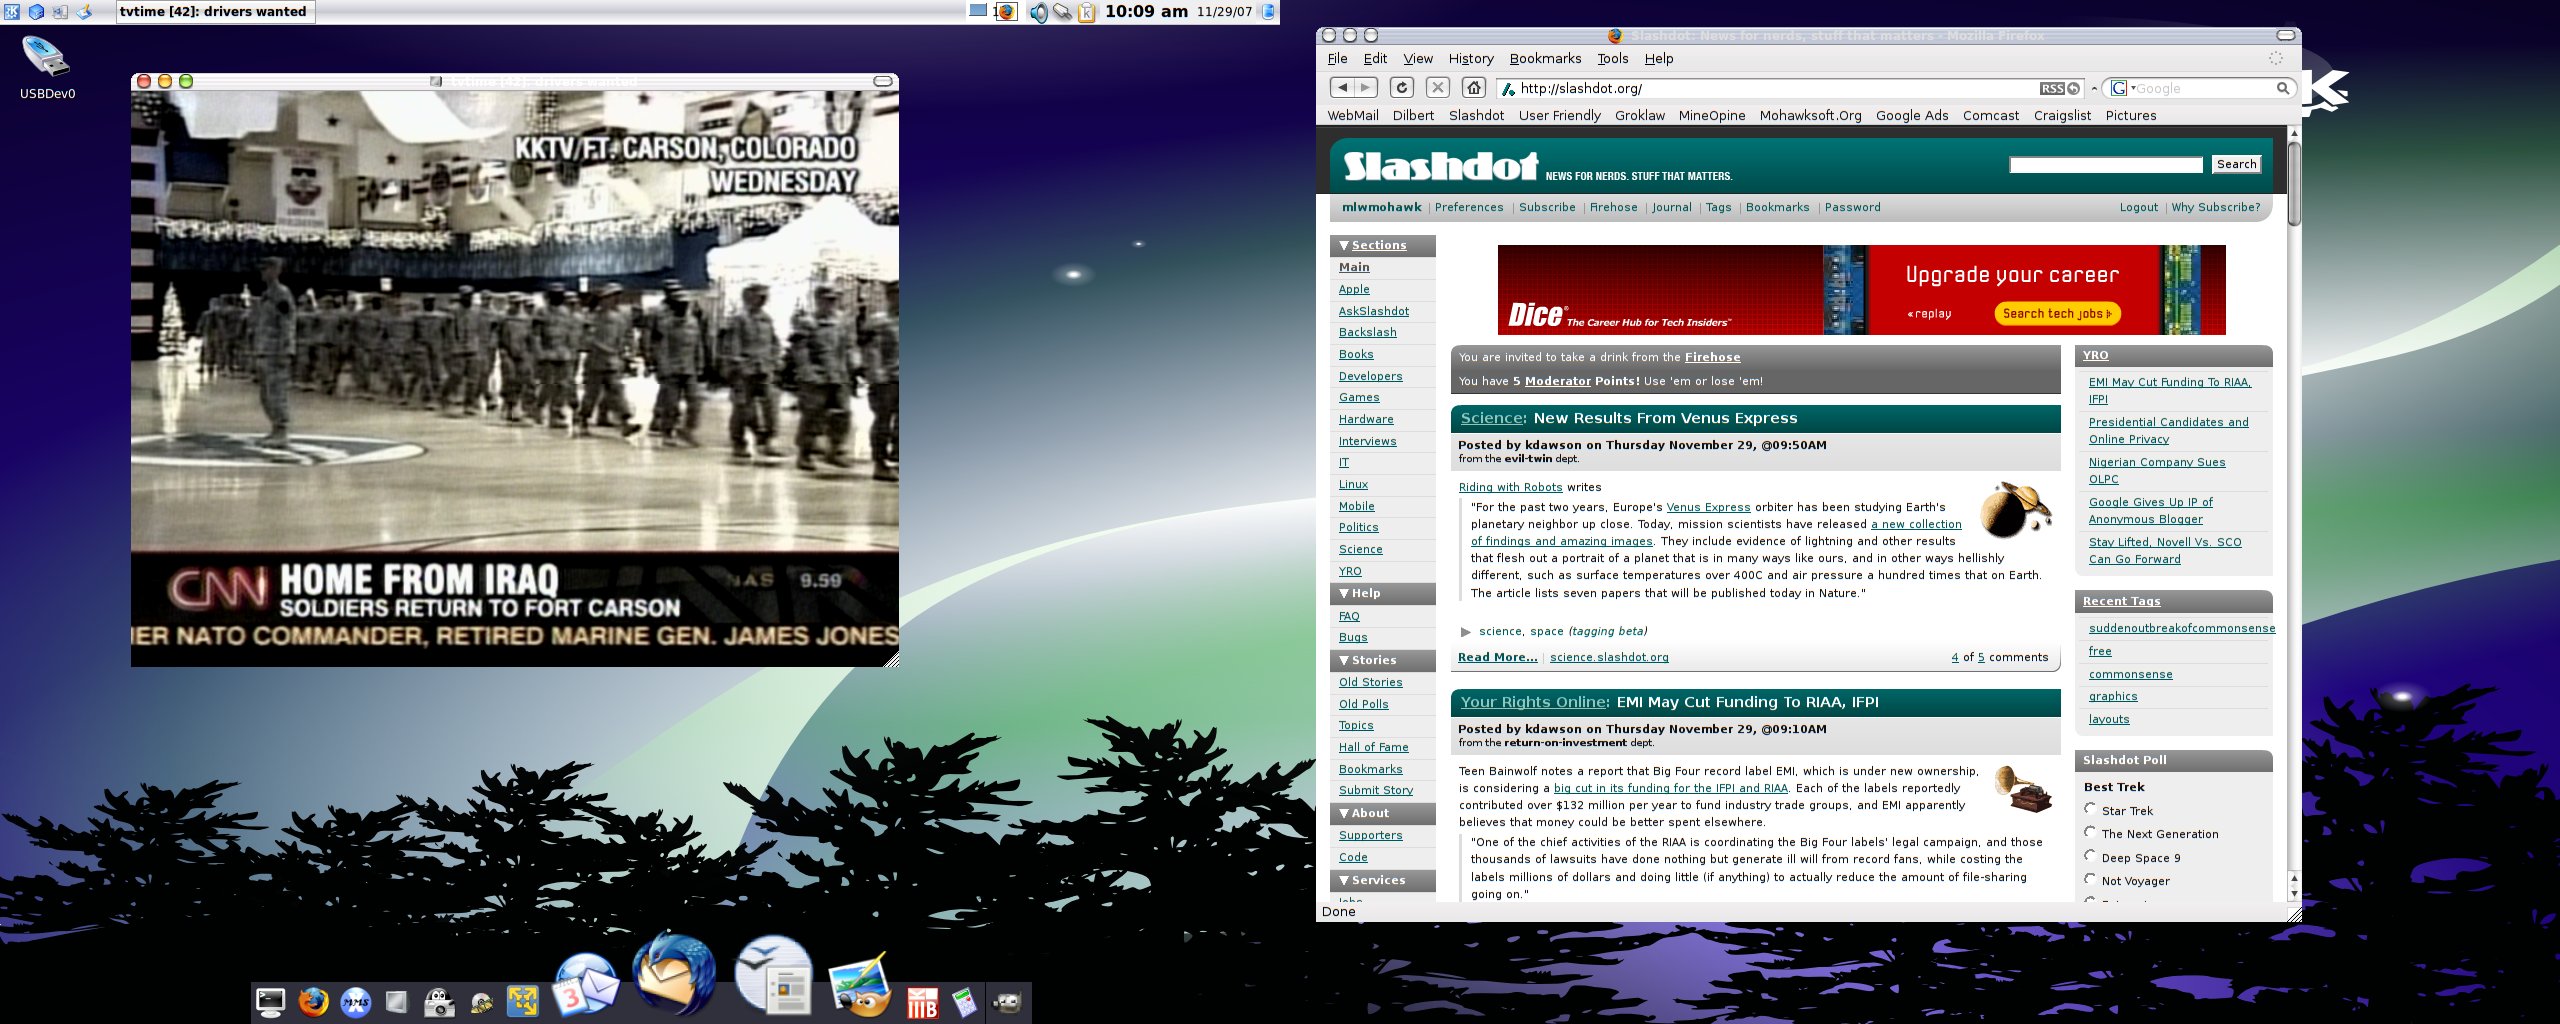Open the red KBibTeX dock icon

click(x=922, y=1001)
